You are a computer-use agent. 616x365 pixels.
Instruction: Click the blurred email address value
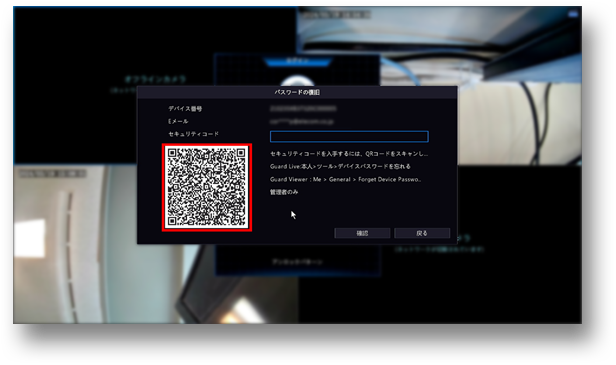(x=302, y=122)
